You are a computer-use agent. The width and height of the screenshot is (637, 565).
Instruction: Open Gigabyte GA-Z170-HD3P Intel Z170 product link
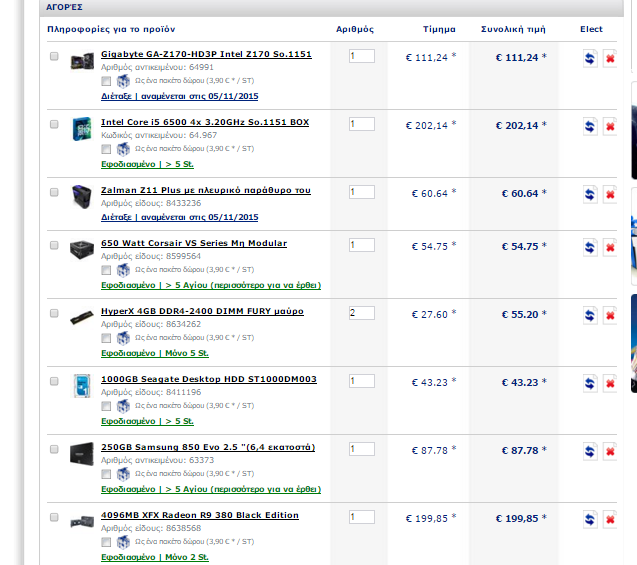click(206, 54)
